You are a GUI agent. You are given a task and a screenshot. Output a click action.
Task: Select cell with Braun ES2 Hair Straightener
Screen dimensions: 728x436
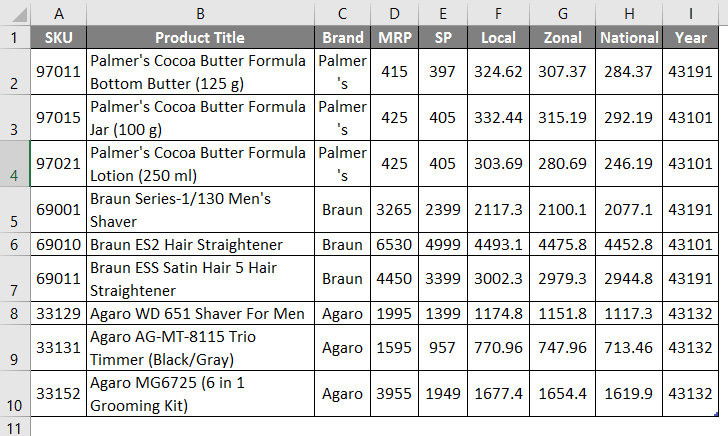point(201,245)
